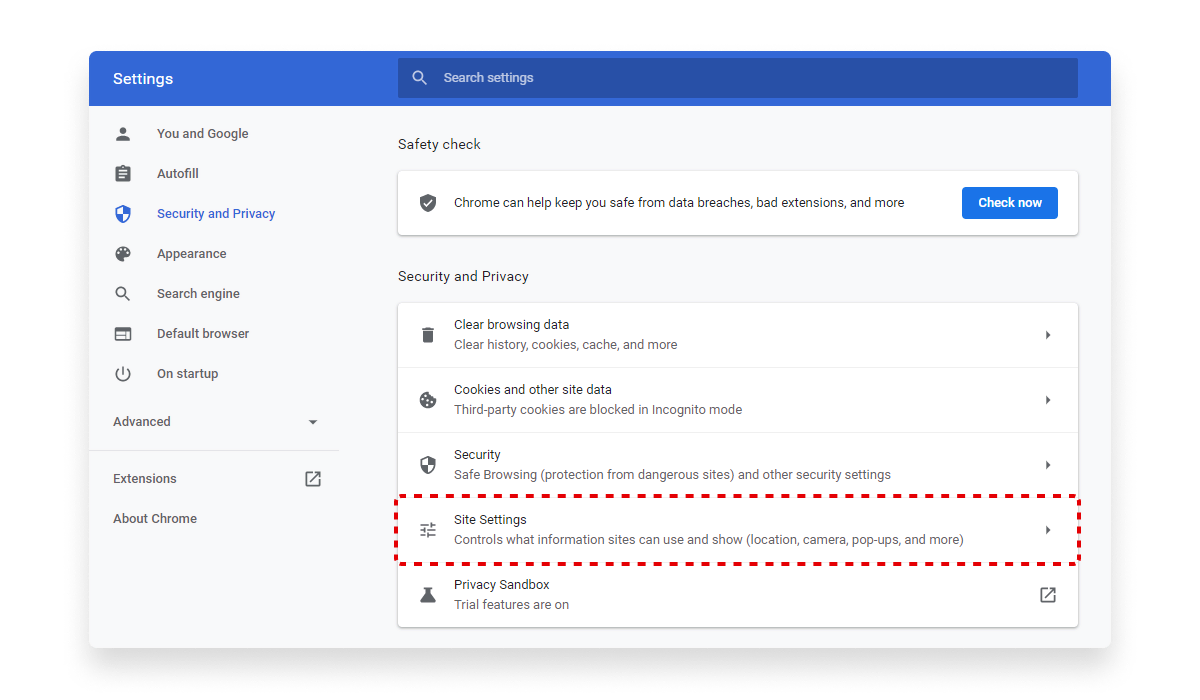Click the shield icon beside Security and Privacy in the sidebar
Screen dimensions: 1200x700
pos(123,213)
